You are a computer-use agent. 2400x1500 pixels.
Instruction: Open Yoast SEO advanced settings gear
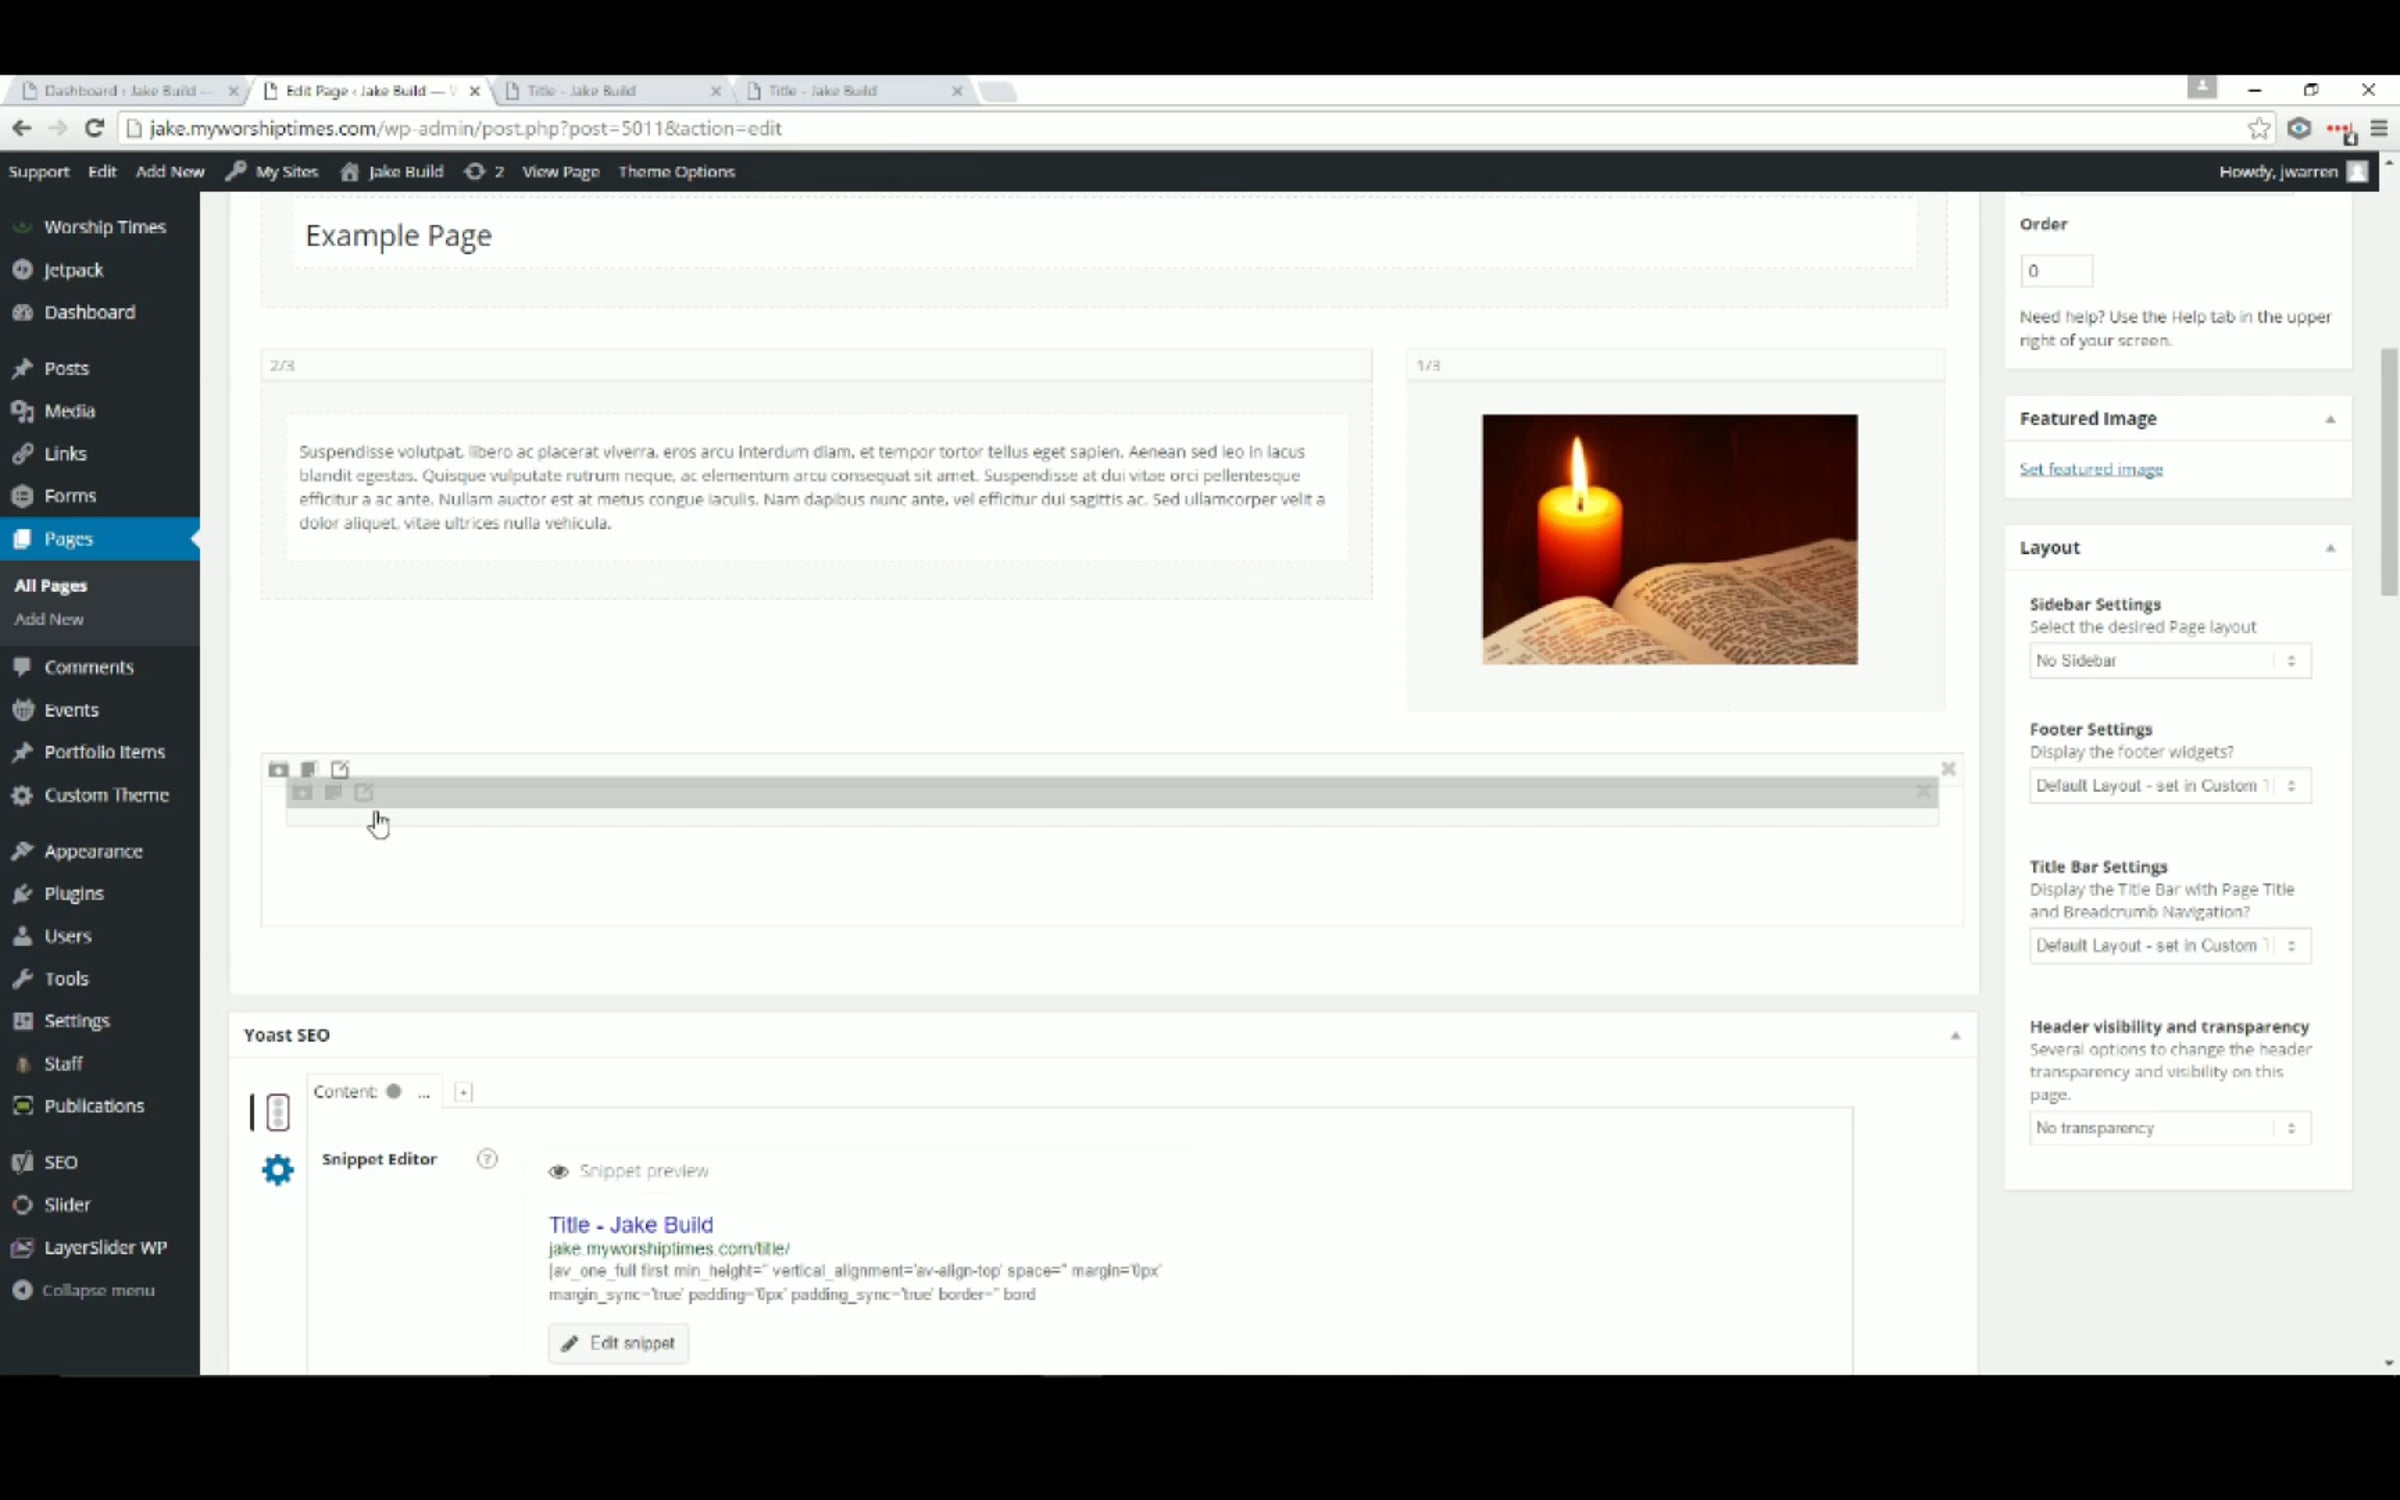click(277, 1169)
